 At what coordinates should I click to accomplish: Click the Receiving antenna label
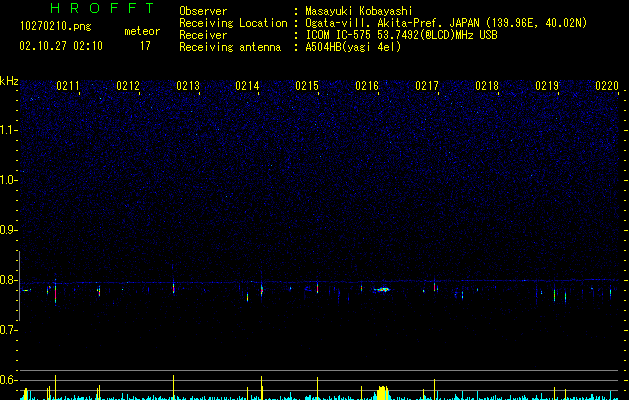[230, 47]
